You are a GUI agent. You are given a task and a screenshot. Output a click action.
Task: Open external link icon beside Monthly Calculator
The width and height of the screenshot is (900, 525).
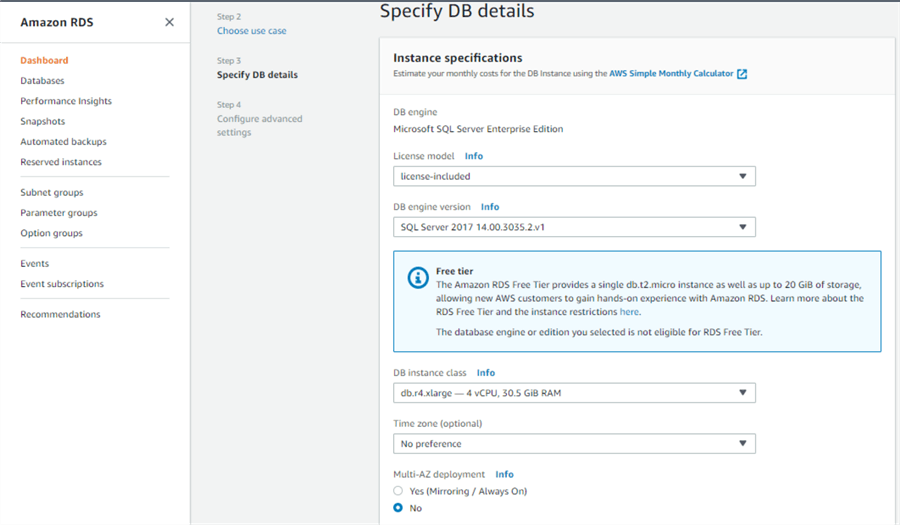point(742,74)
